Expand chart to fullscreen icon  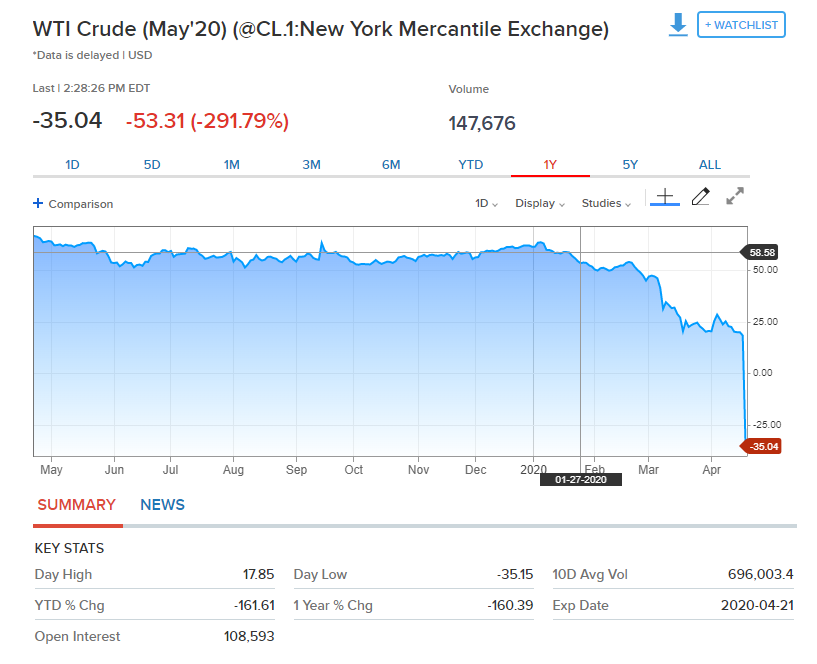point(735,196)
